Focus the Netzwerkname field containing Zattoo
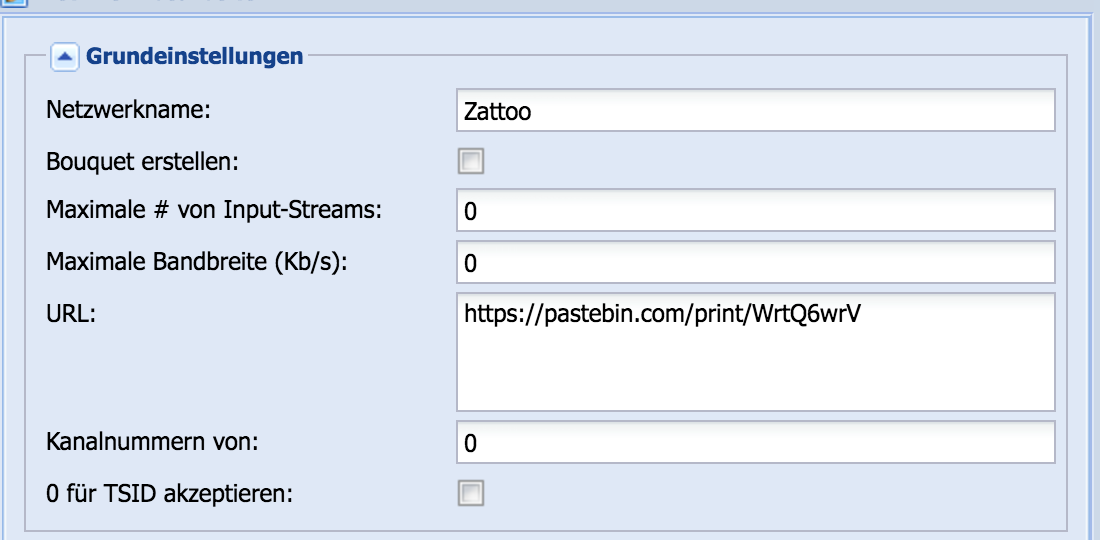 (756, 110)
